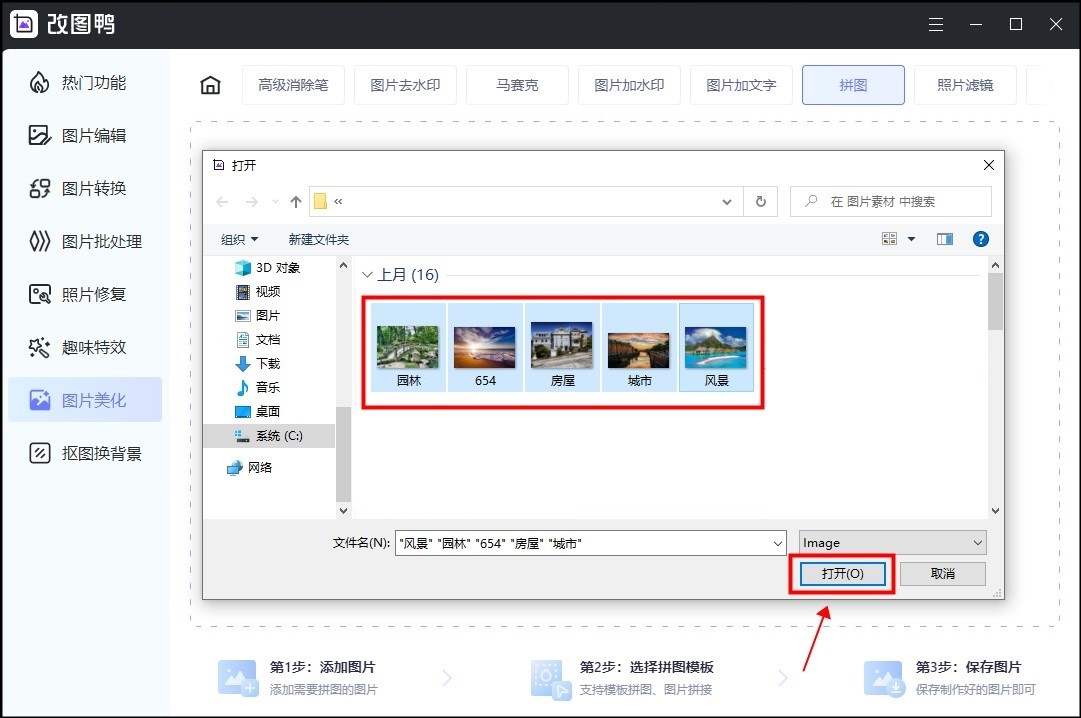This screenshot has height=718, width=1081.
Task: Open the hamburger menu icon top right
Action: 936,23
